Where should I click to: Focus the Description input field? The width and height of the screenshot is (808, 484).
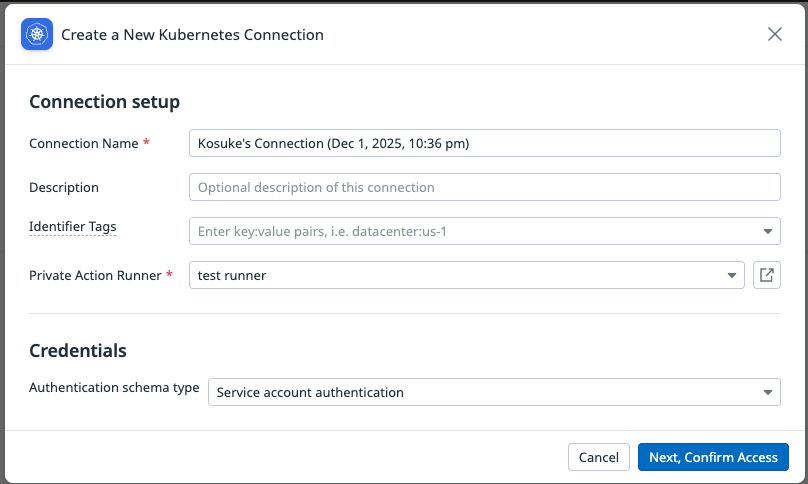coord(484,187)
